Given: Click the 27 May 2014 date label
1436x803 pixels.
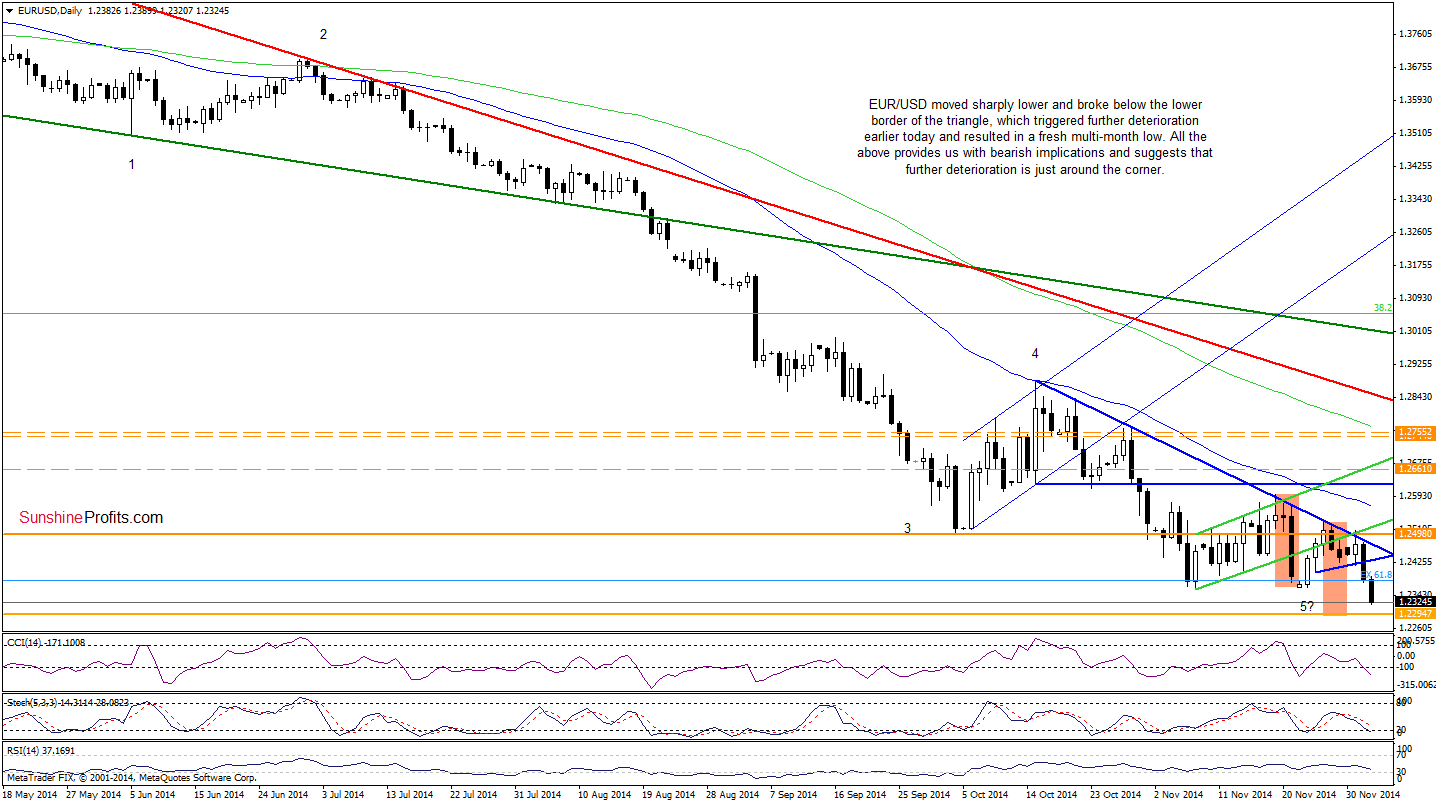Looking at the screenshot, I should [x=92, y=794].
